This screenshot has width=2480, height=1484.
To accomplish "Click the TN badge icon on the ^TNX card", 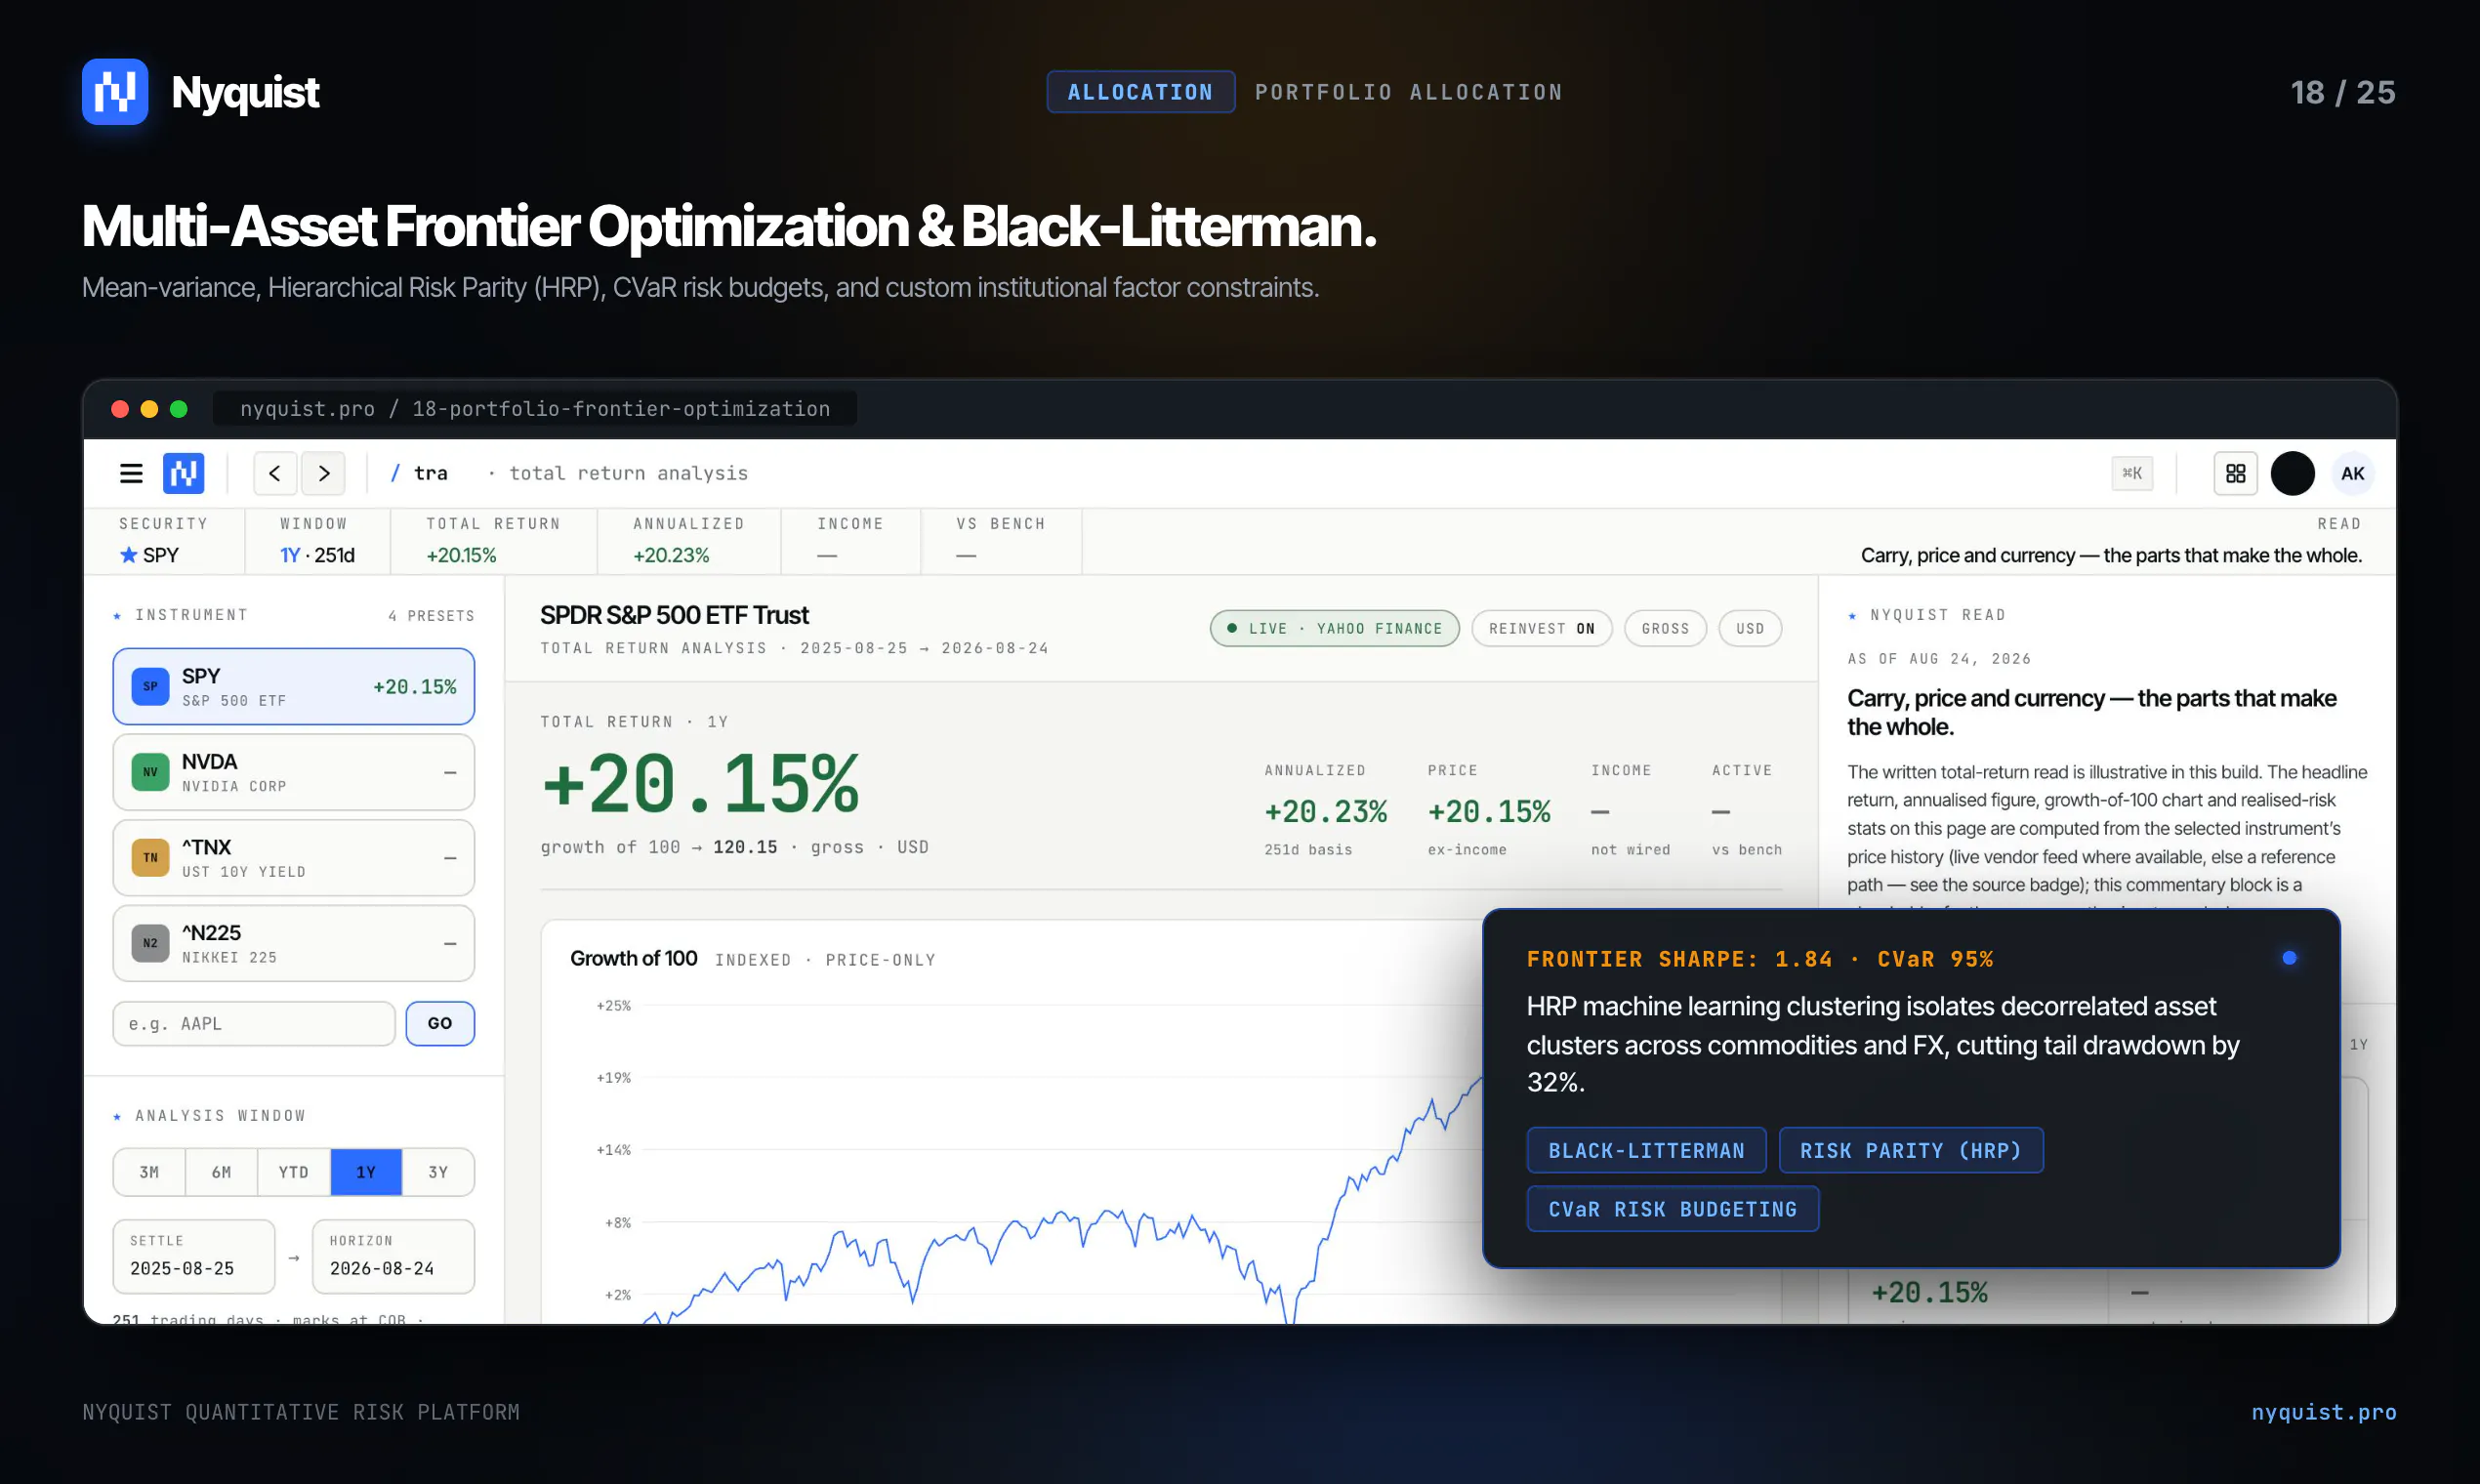I will (x=150, y=857).
